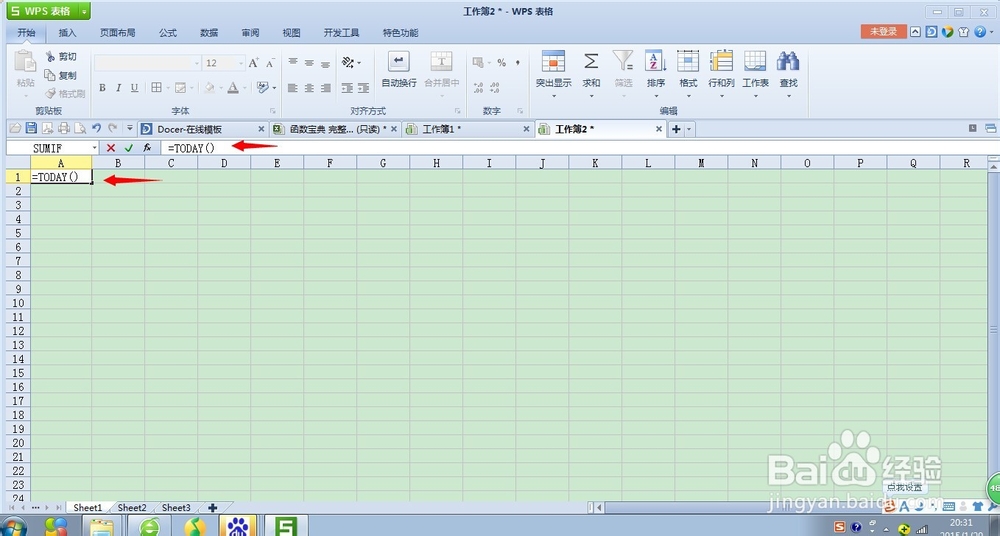1000x536 pixels.
Task: Decrease font size with the A- icon
Action: 270,63
